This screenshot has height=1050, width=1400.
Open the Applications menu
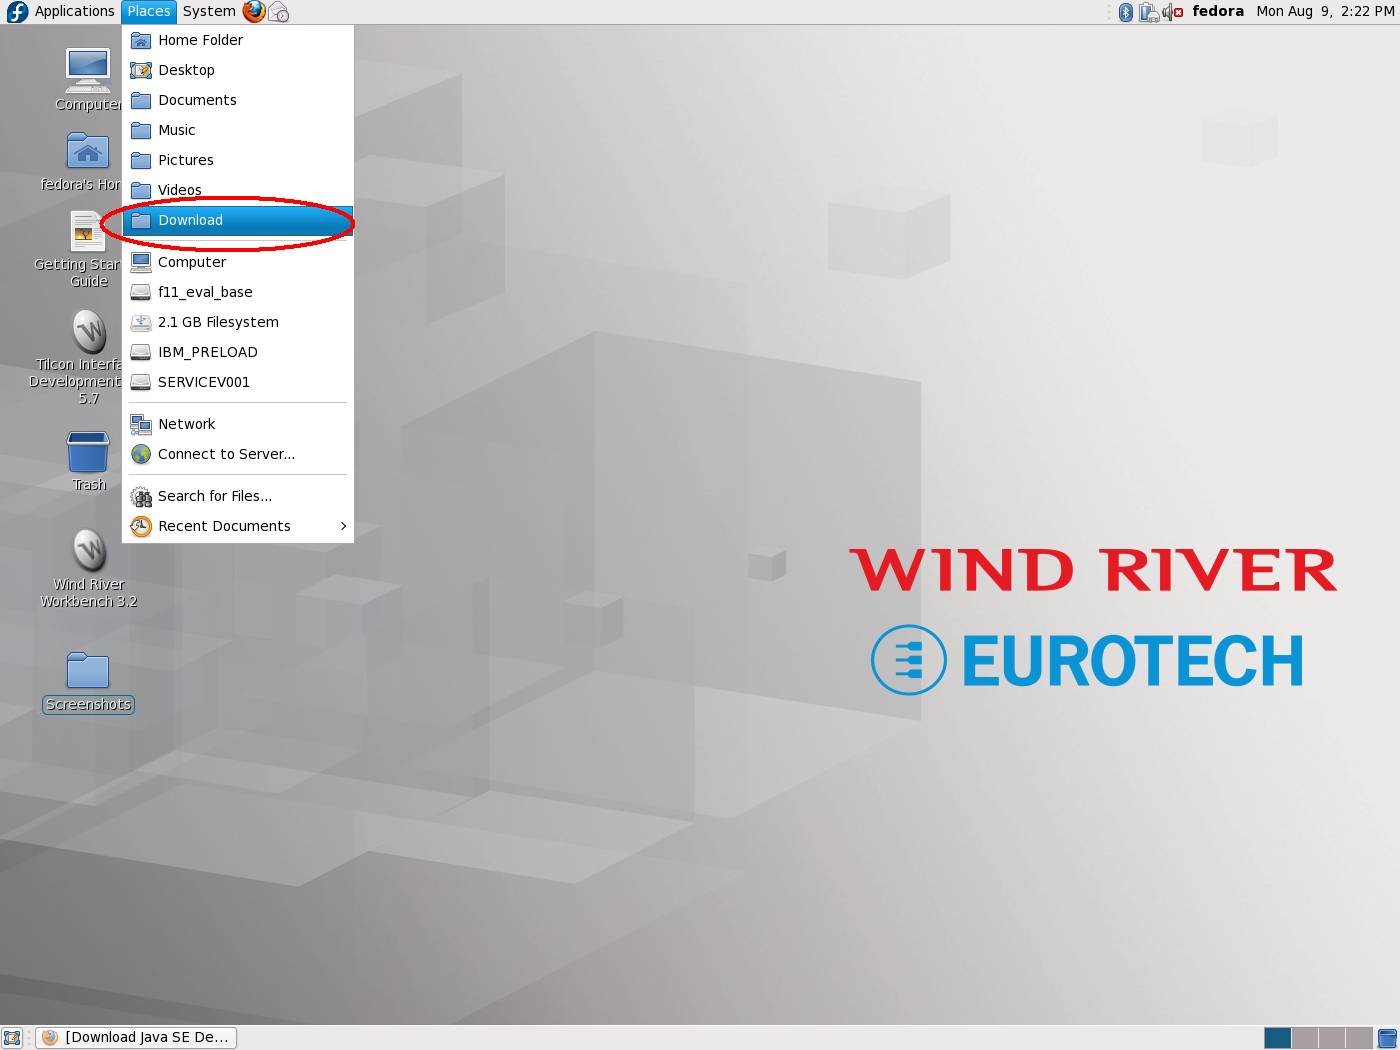pos(74,11)
